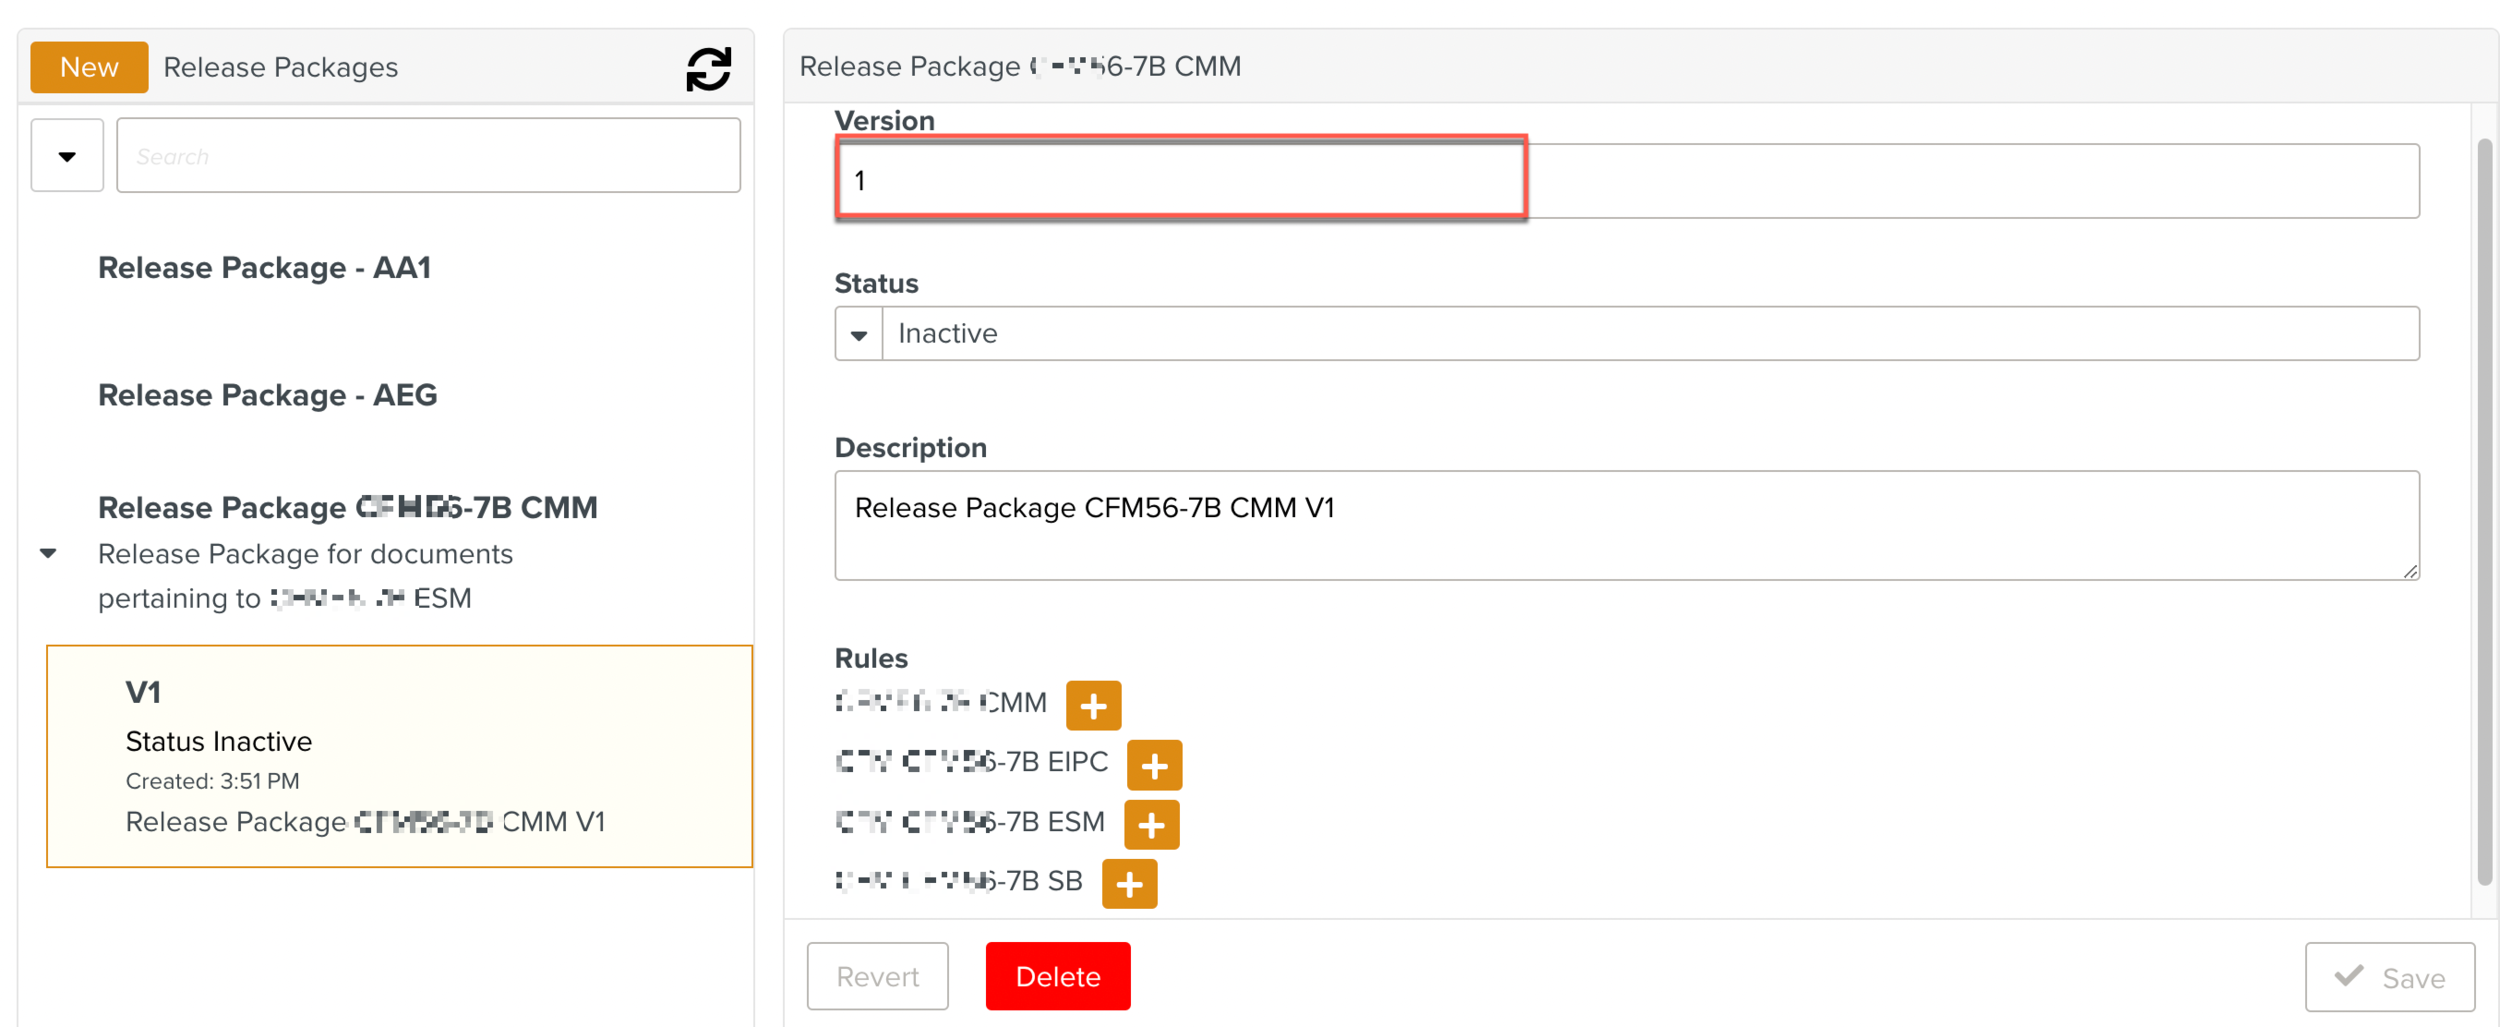Edit the Description text area
The width and height of the screenshot is (2500, 1027).
pos(1626,525)
